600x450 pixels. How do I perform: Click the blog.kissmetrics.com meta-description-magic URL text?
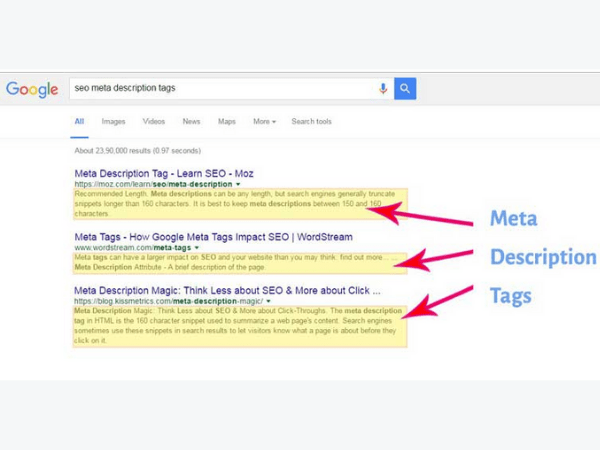pyautogui.click(x=168, y=301)
